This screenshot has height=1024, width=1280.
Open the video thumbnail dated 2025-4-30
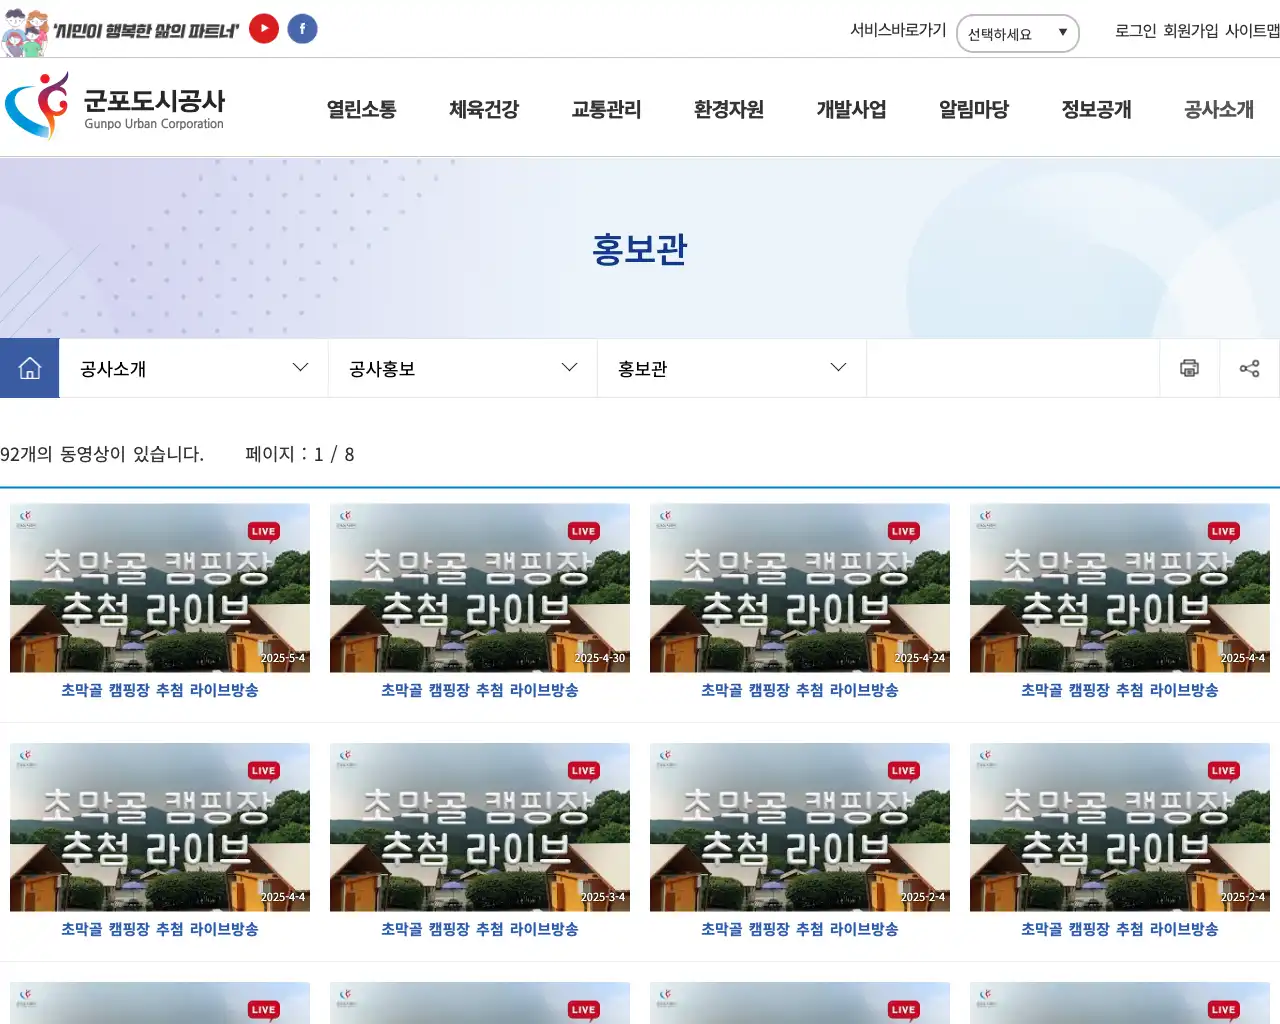tap(480, 588)
